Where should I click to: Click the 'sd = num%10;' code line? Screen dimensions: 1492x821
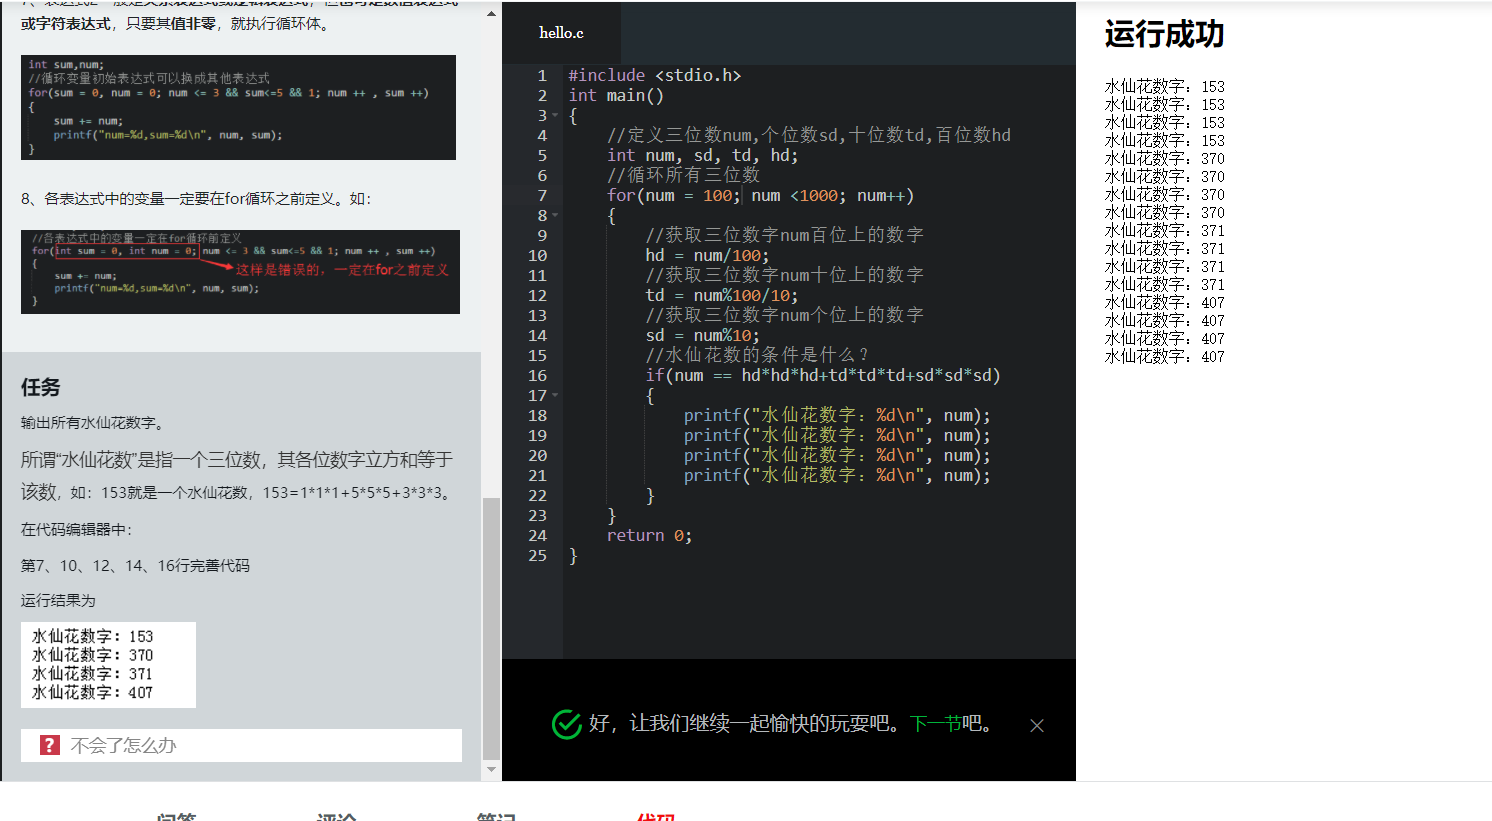coord(702,335)
